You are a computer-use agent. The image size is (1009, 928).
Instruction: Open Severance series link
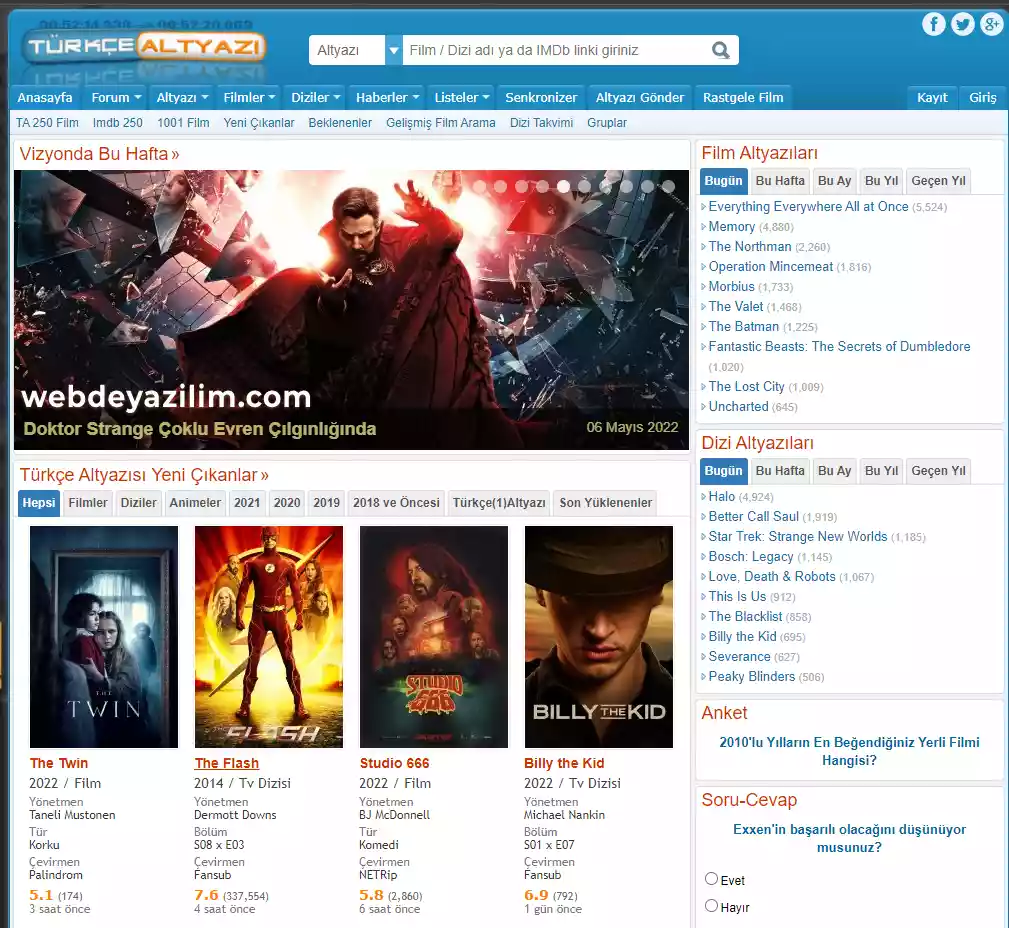tap(739, 656)
